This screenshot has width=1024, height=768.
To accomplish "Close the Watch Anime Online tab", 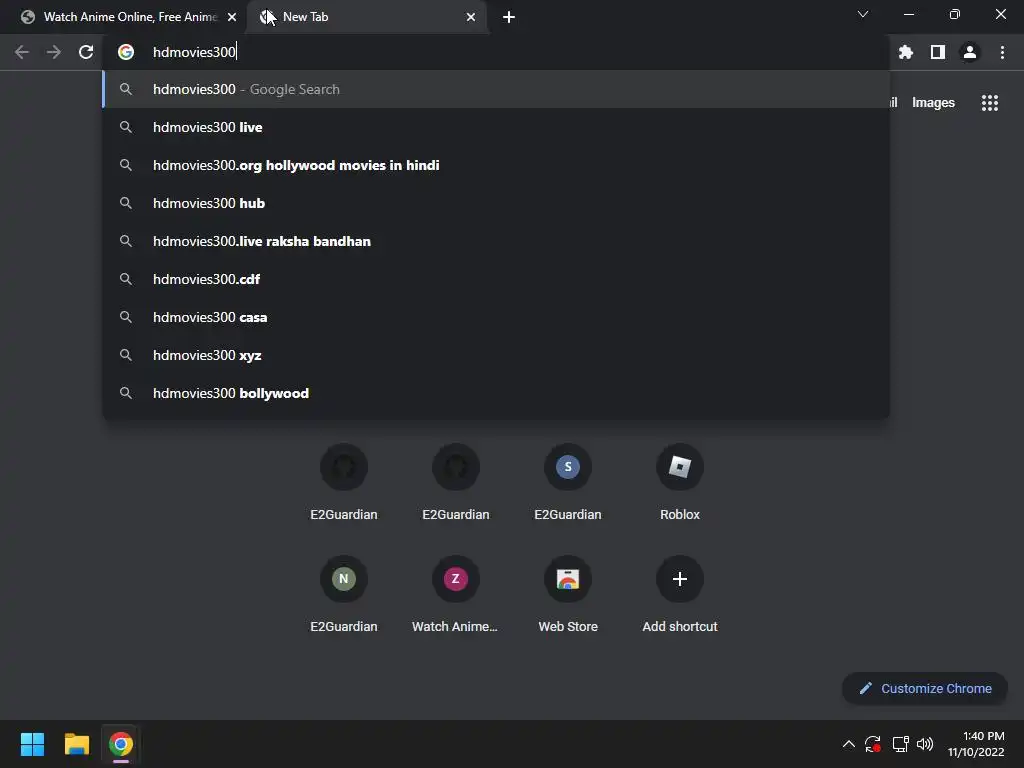I will click(x=232, y=17).
